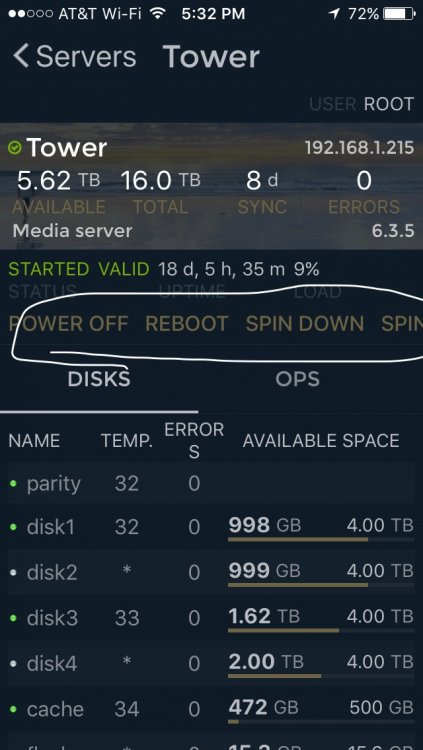Tap the disk1 usage bar
423x750 pixels.
coord(321,540)
